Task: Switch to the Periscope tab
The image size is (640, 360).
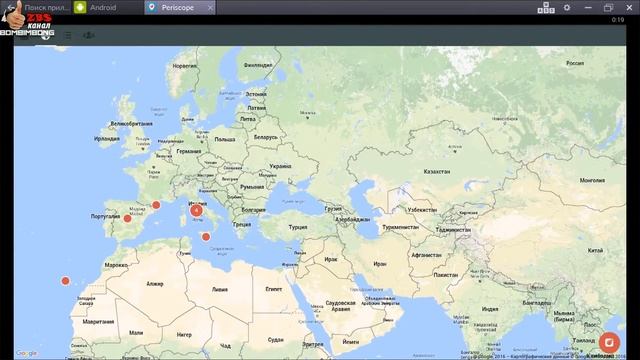Action: pyautogui.click(x=180, y=7)
